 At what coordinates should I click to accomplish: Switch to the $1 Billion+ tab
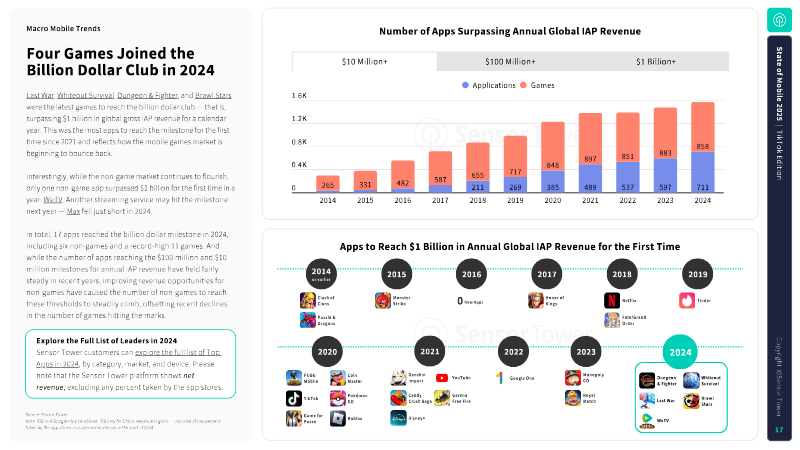click(x=657, y=62)
